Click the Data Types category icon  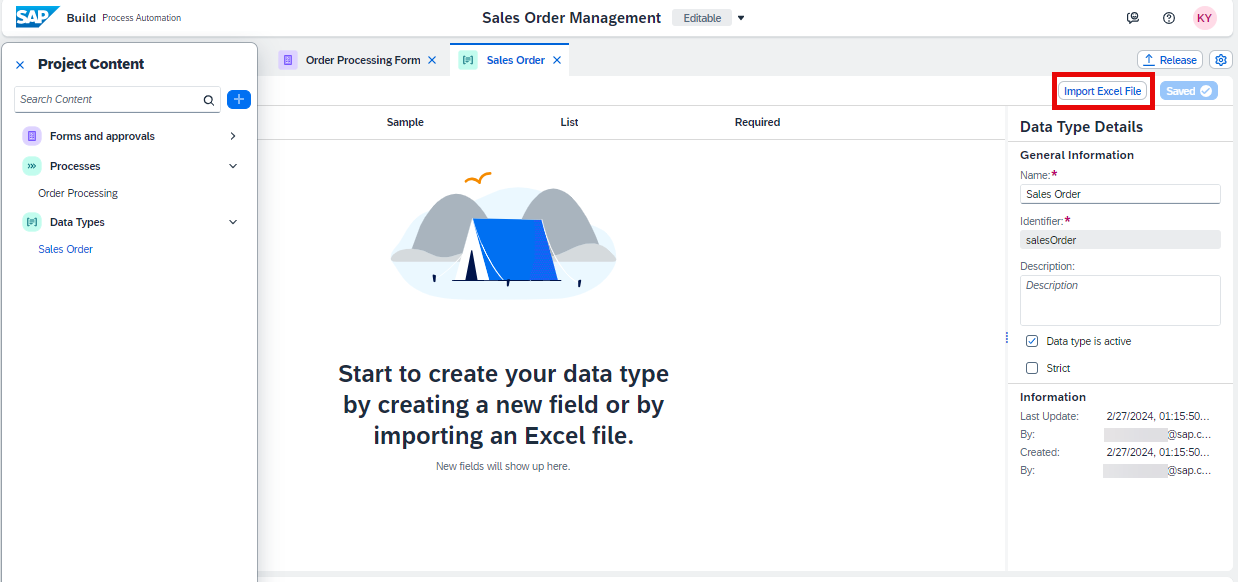tap(32, 222)
